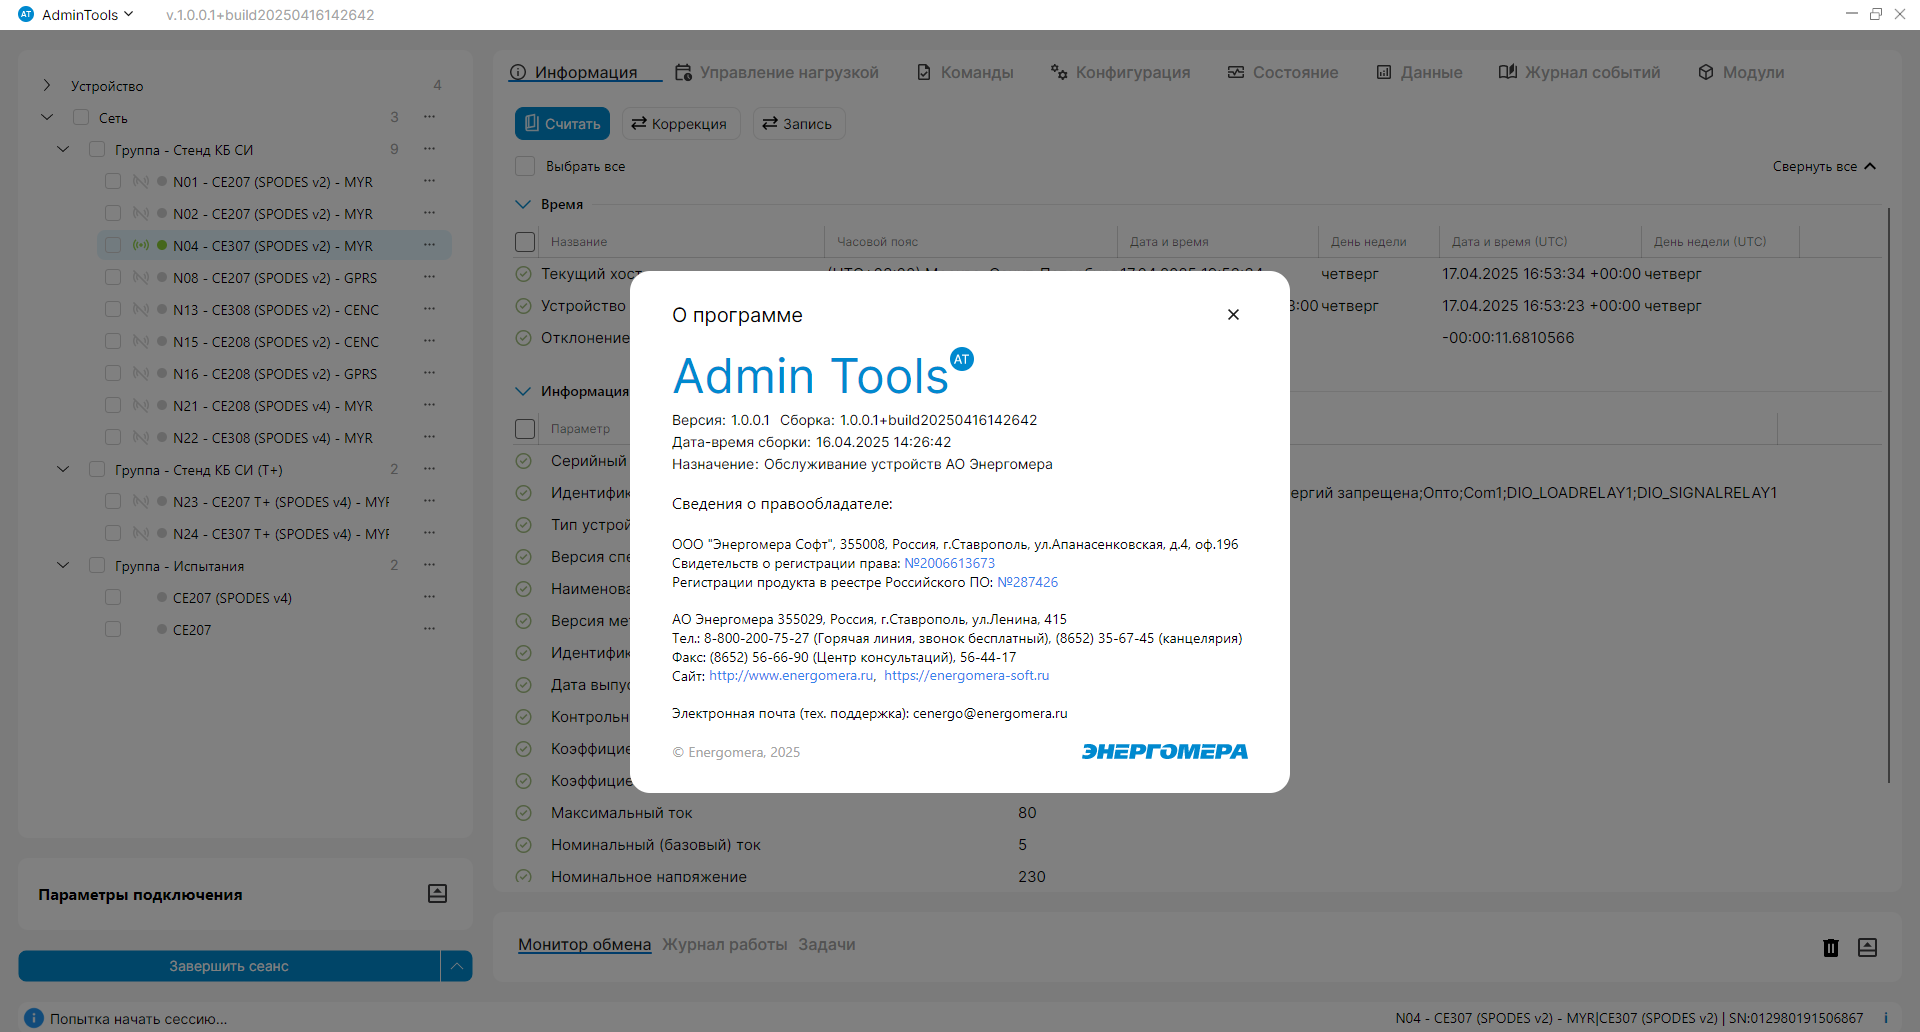Open the https://energomera-soft.ru link
Screen dimensions: 1920x1032
(x=966, y=675)
